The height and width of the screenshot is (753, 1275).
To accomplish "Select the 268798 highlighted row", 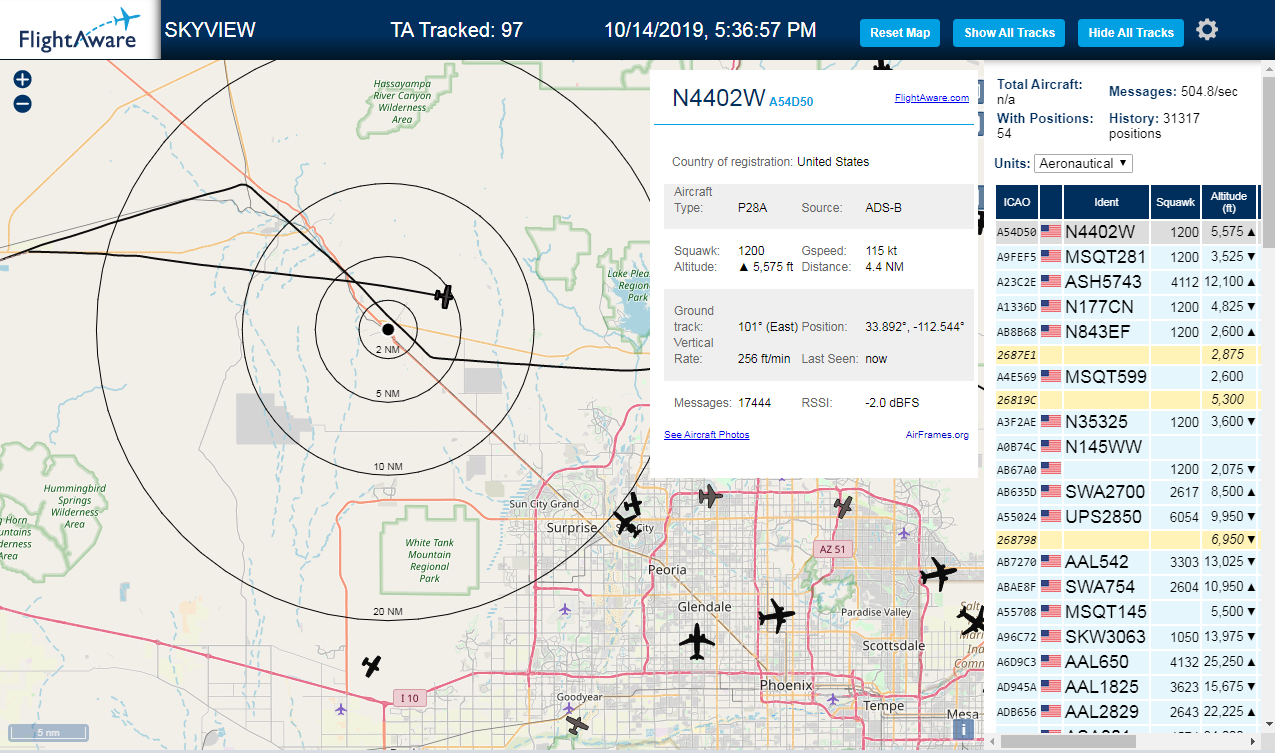I will pos(1127,540).
